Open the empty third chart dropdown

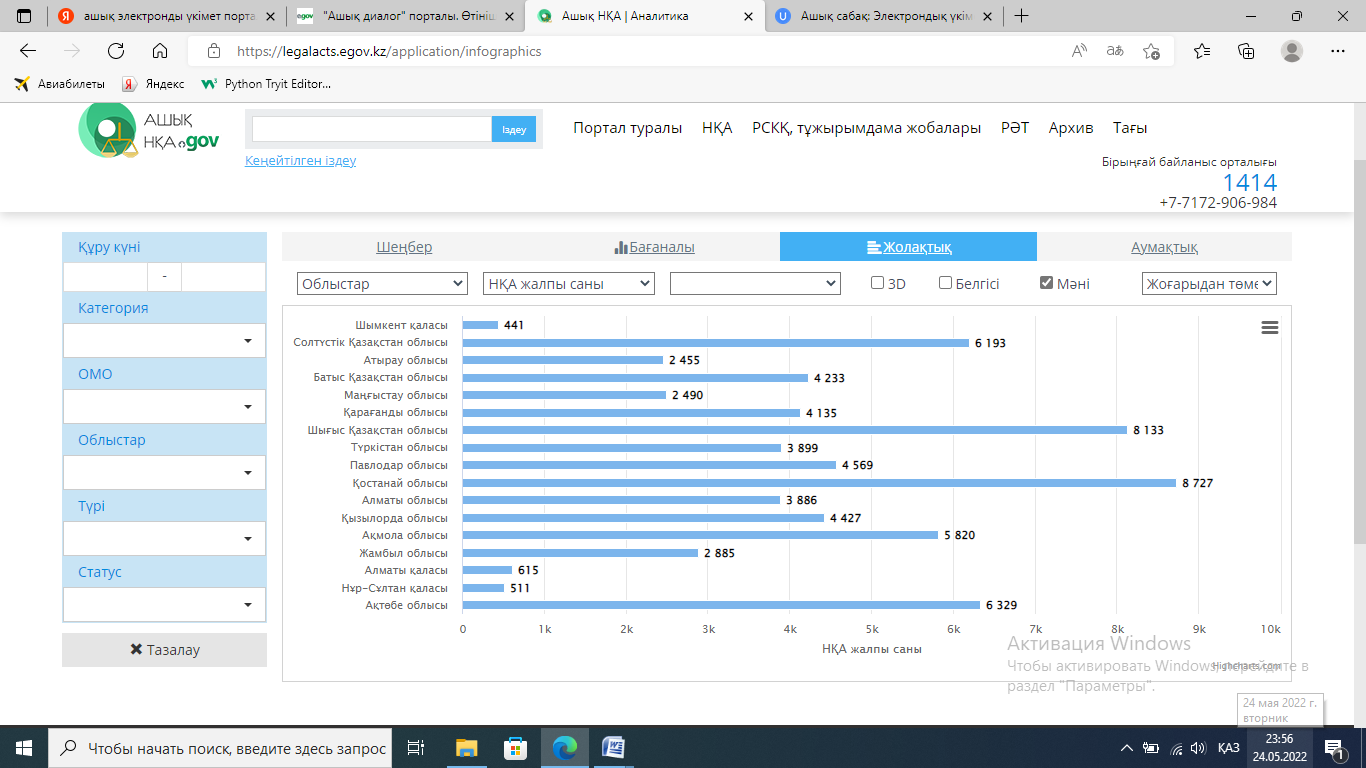[755, 284]
